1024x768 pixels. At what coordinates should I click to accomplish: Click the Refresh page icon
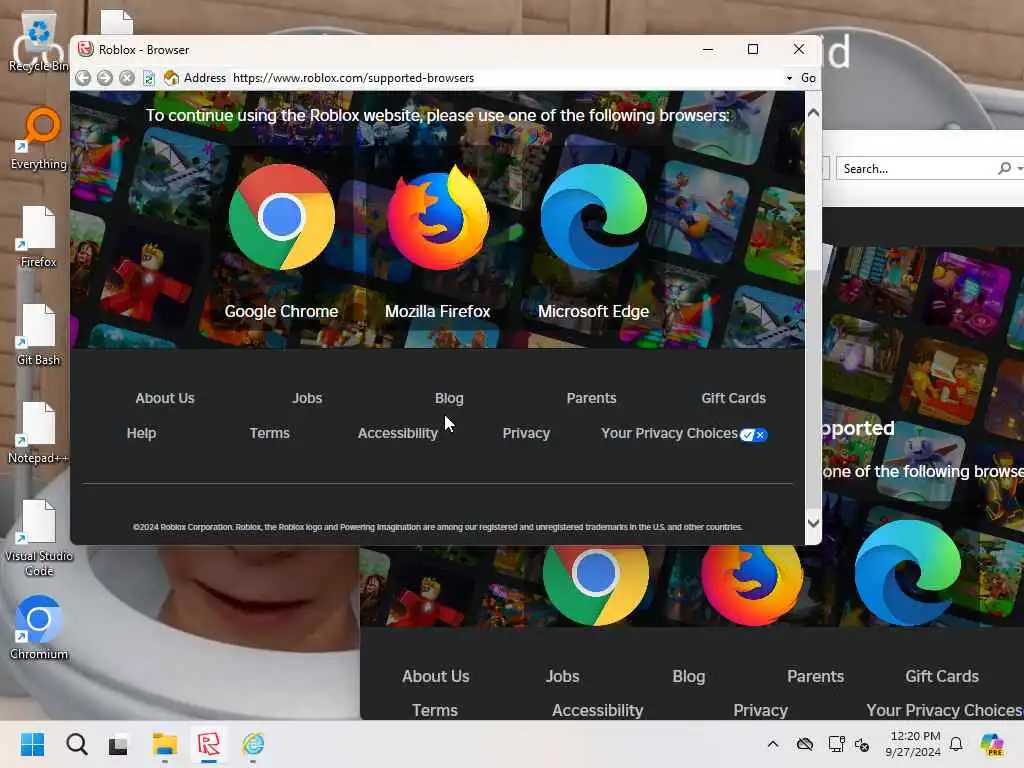tap(149, 78)
